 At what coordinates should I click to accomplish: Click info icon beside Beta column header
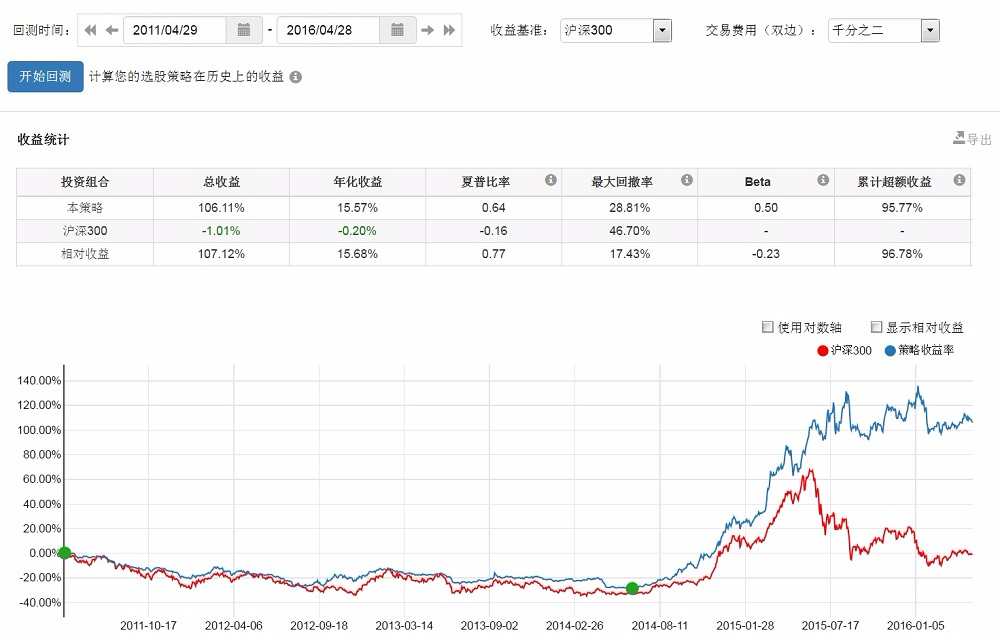click(x=823, y=181)
